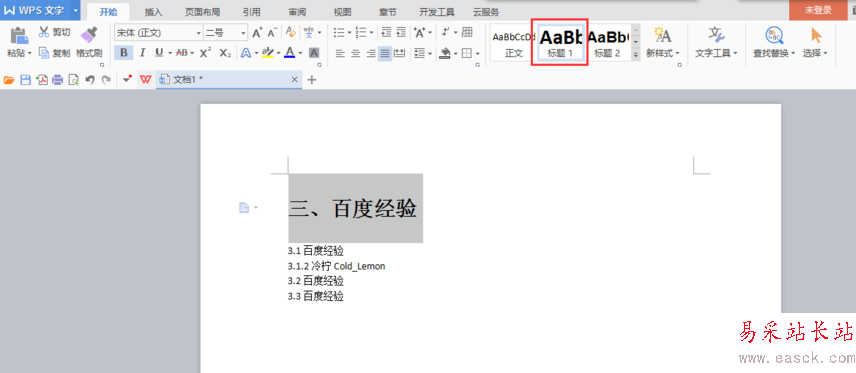Open the font name dropdown 宋体 (正文)
This screenshot has width=856, height=373.
tap(158, 33)
